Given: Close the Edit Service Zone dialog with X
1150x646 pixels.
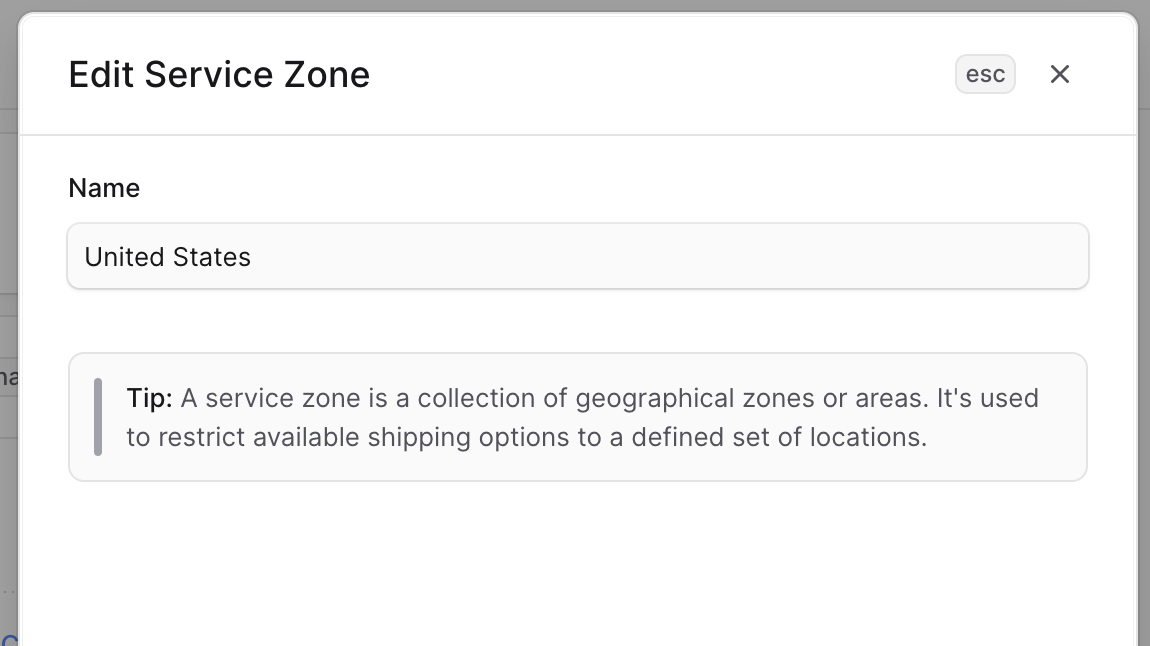Looking at the screenshot, I should [x=1060, y=74].
